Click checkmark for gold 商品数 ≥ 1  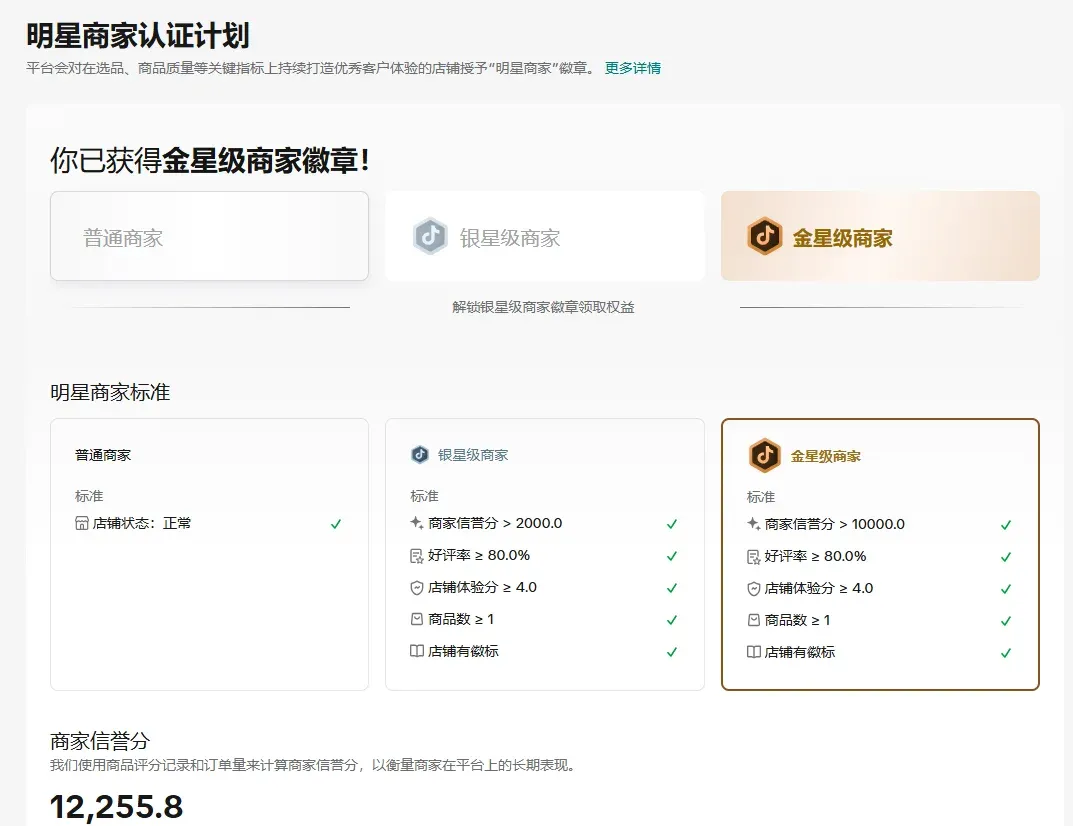pos(1006,621)
